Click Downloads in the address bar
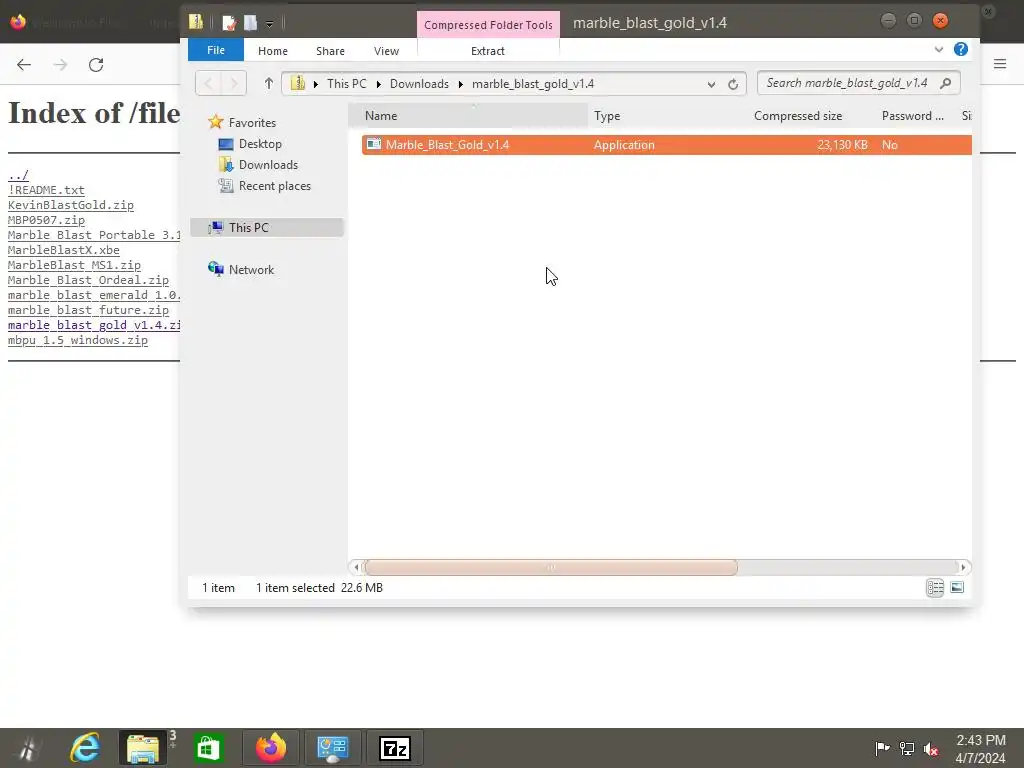This screenshot has width=1024, height=768. tap(419, 84)
